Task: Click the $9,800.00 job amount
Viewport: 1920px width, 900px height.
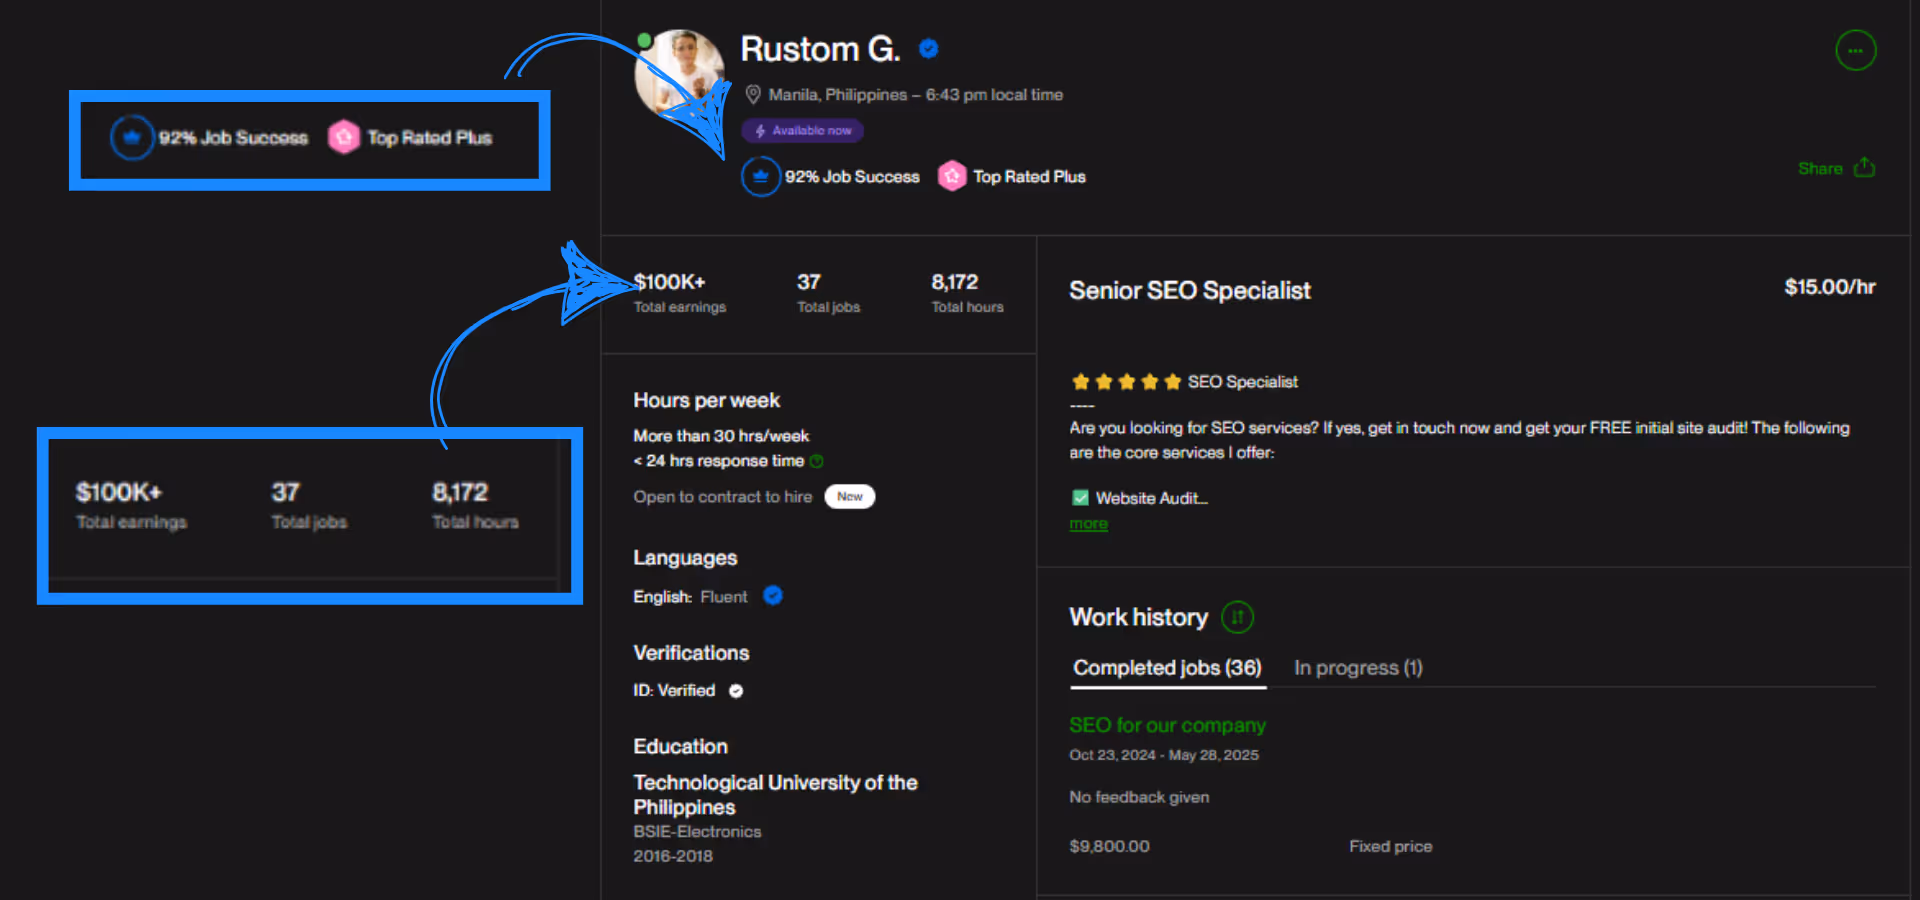Action: (1109, 846)
